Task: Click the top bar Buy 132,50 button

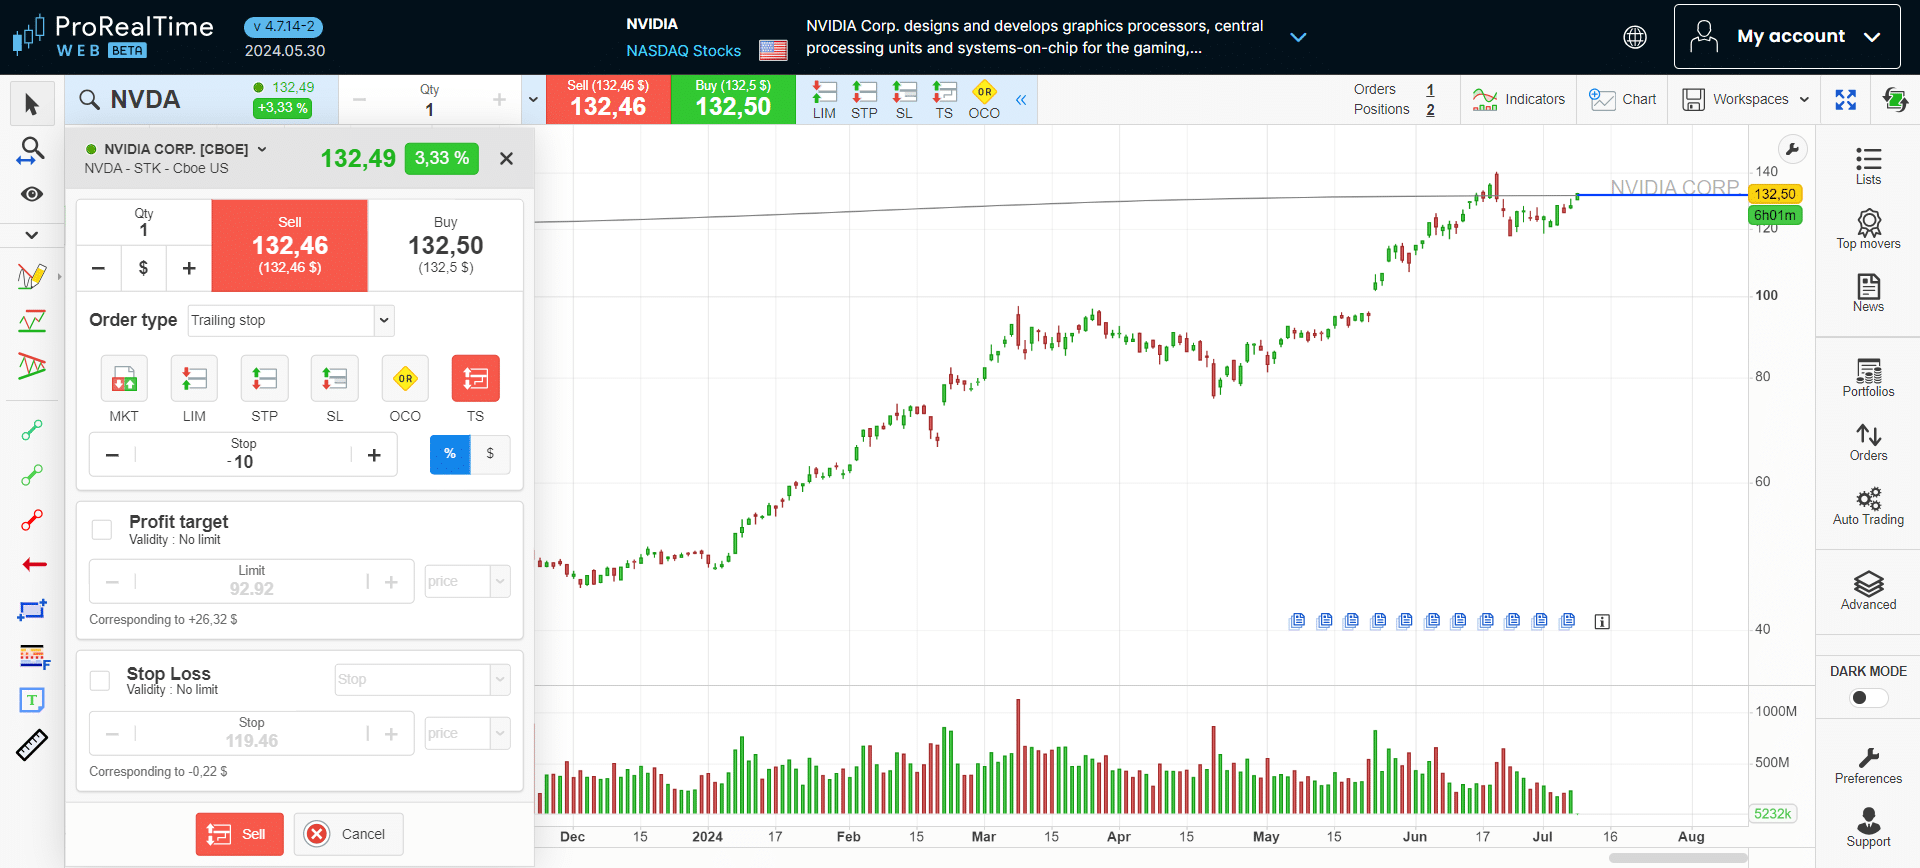Action: click(x=733, y=99)
